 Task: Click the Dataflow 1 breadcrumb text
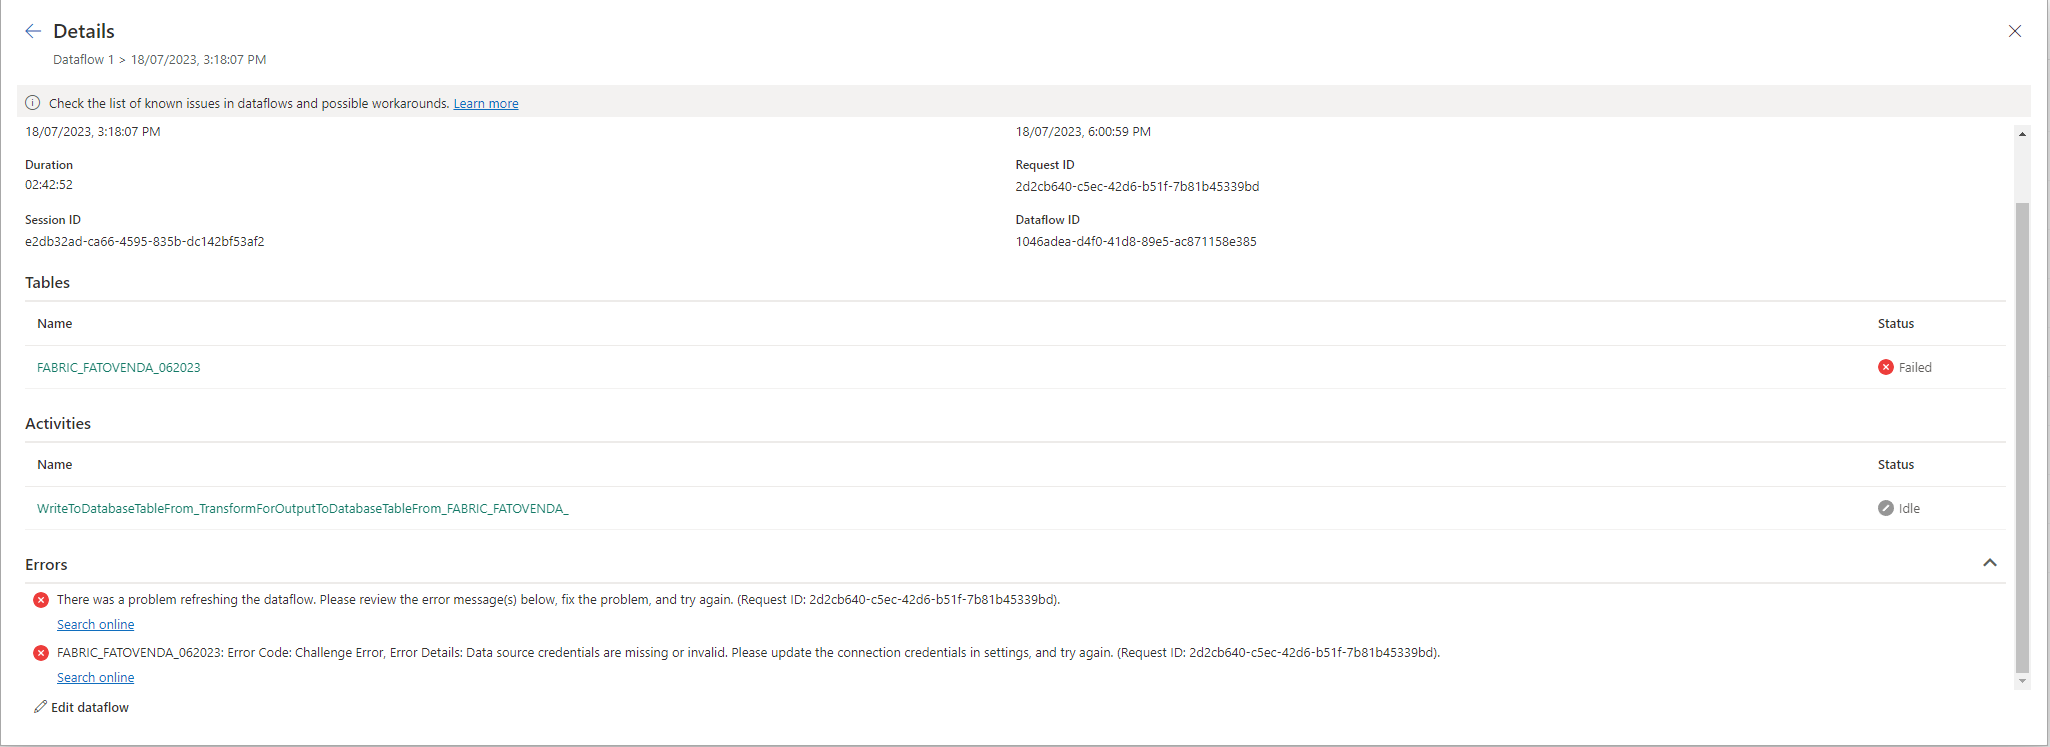click(x=83, y=60)
